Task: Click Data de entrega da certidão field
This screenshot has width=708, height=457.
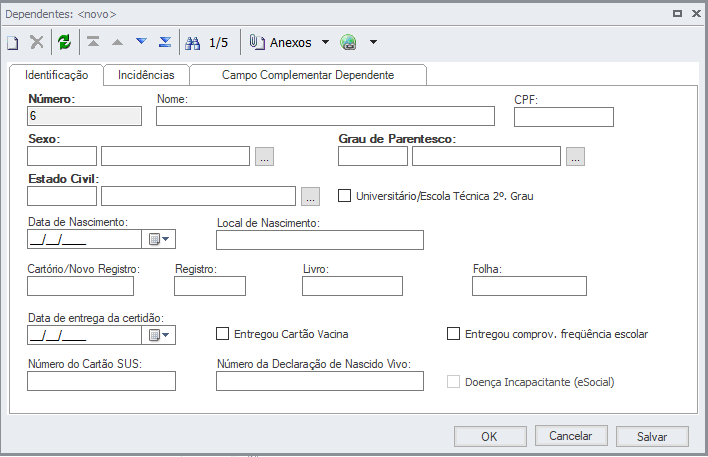Action: tap(84, 335)
